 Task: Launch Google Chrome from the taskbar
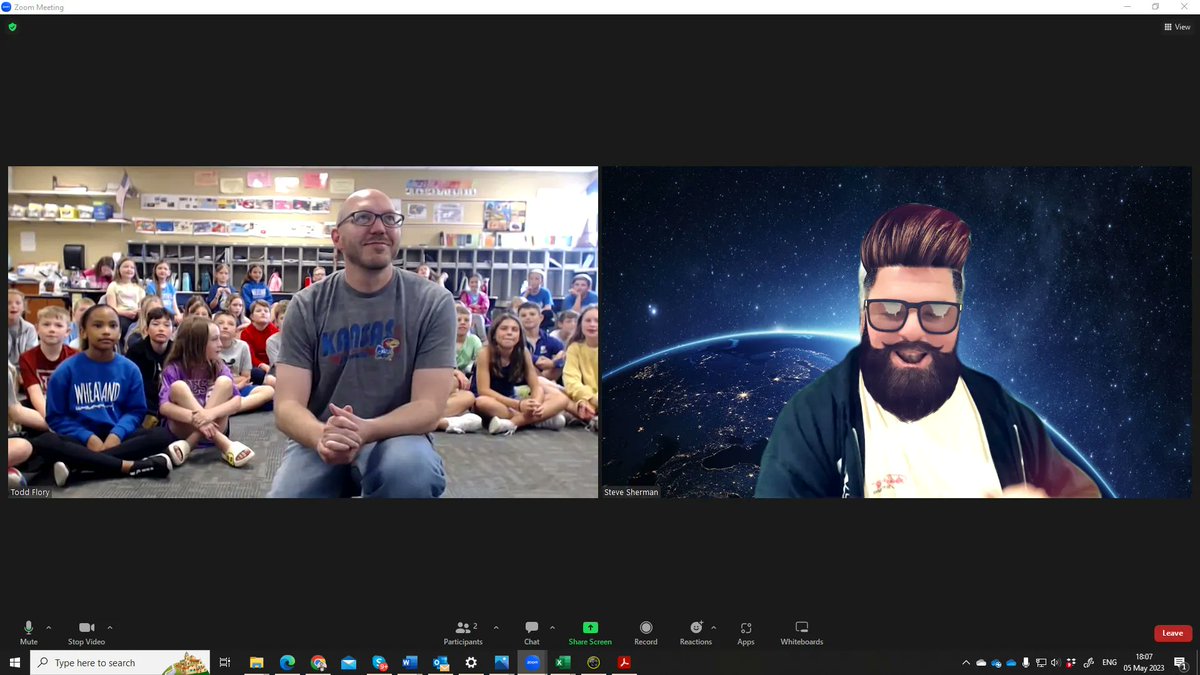pyautogui.click(x=318, y=662)
